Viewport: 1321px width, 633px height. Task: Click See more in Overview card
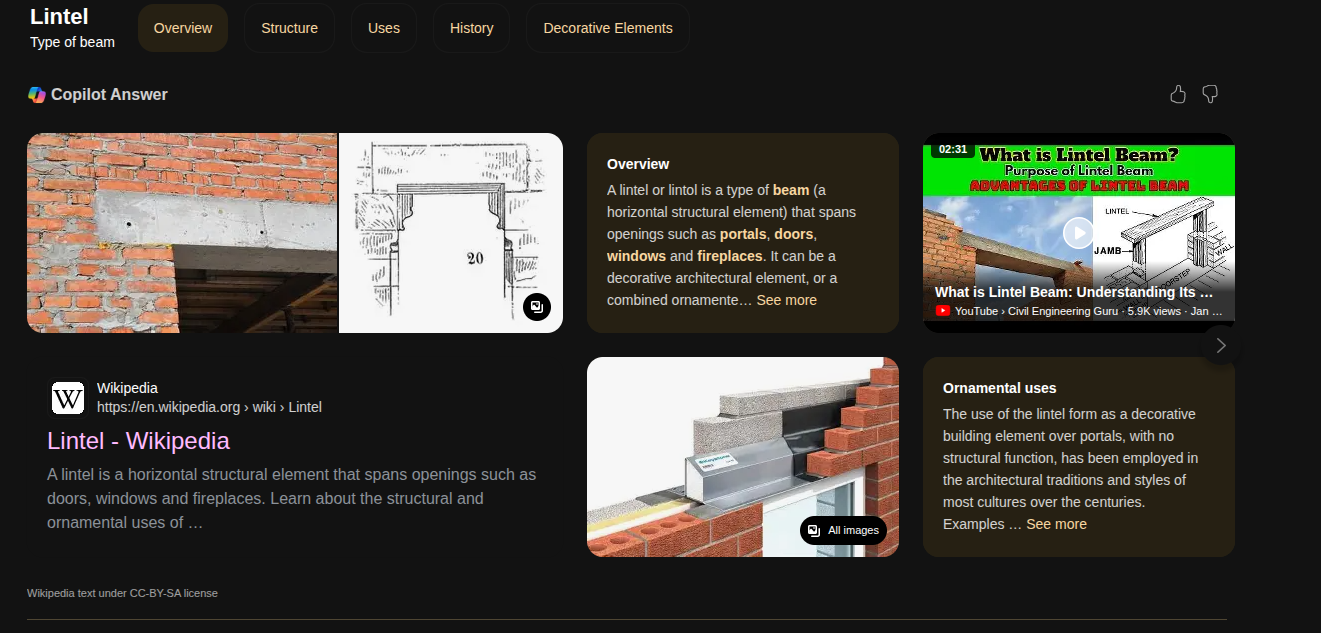tap(786, 300)
